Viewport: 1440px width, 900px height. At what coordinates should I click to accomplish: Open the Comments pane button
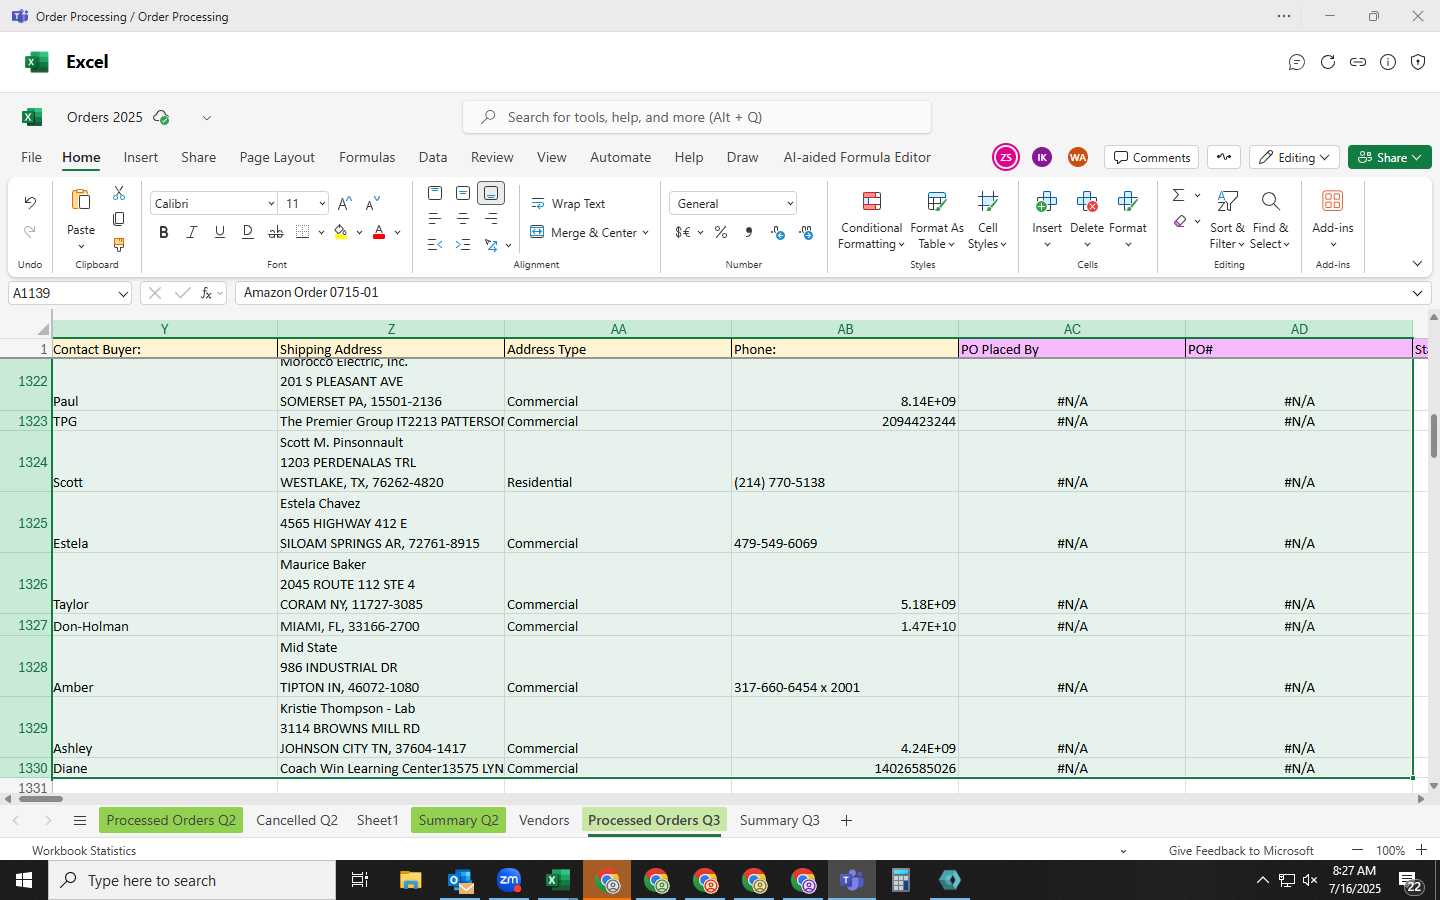(1152, 157)
